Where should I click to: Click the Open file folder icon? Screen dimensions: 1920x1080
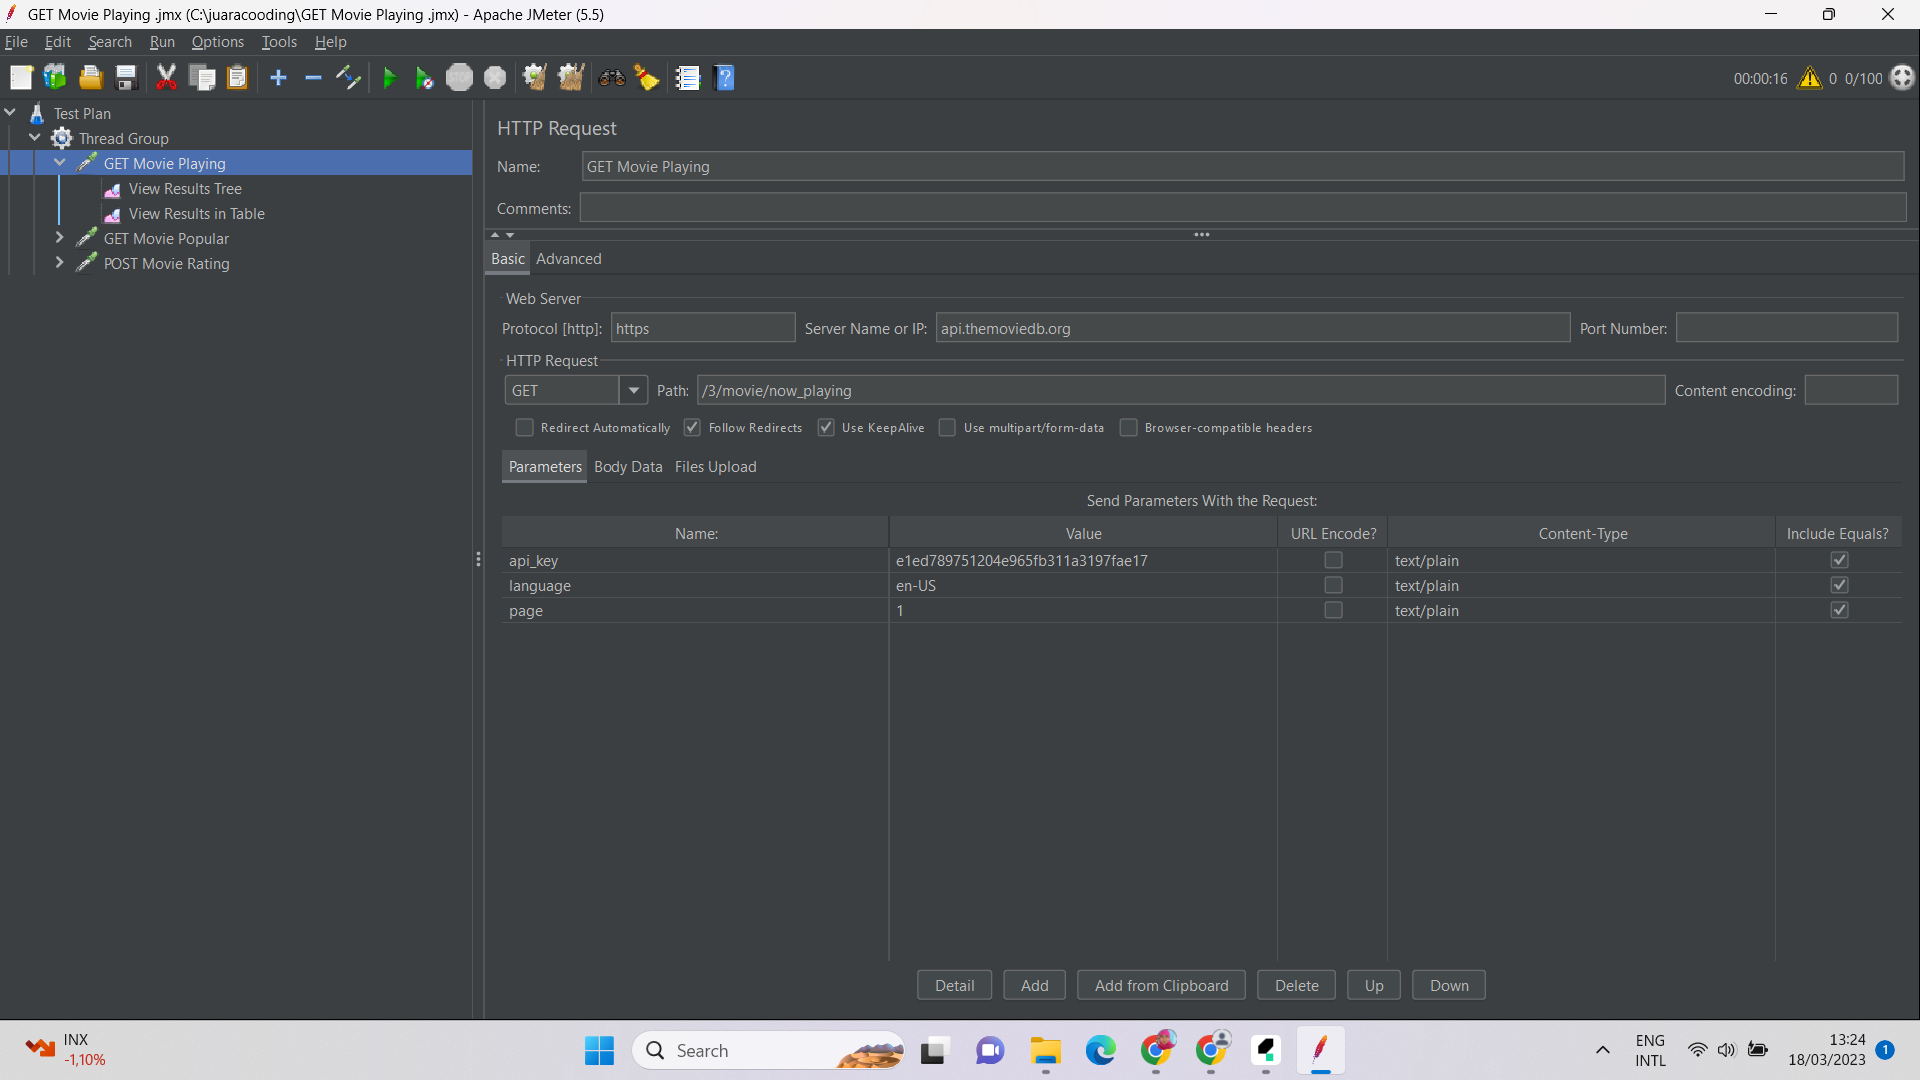tap(90, 78)
